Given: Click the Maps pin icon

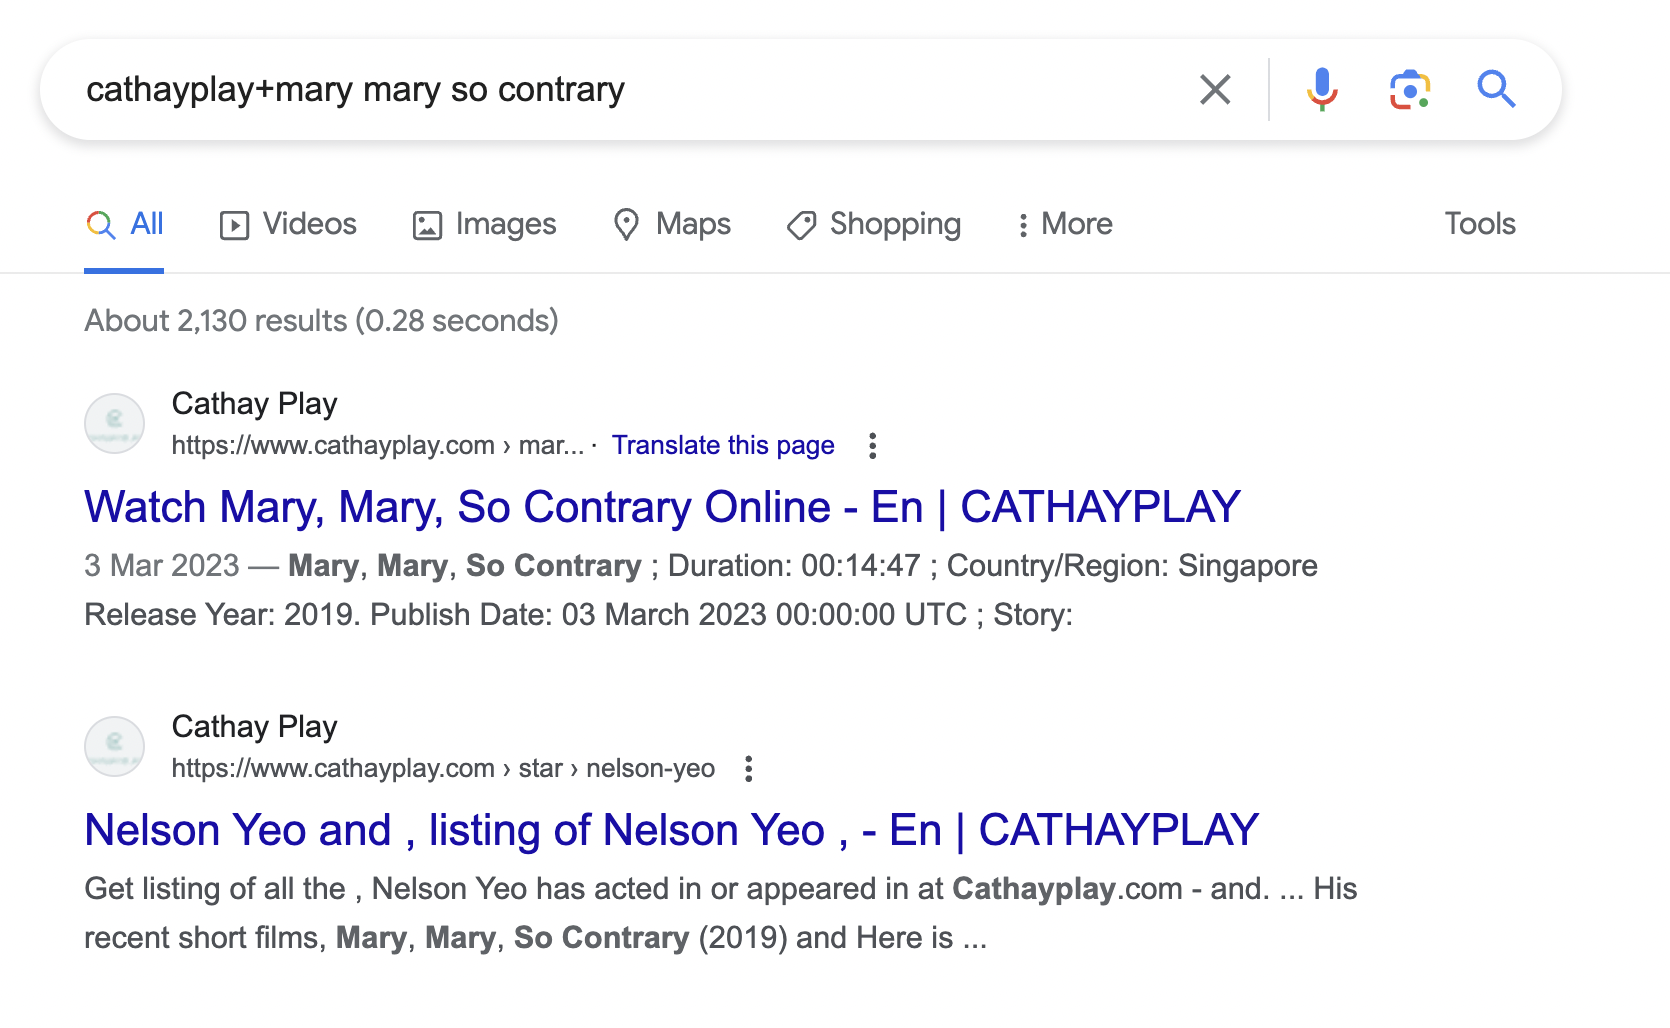Looking at the screenshot, I should pyautogui.click(x=627, y=225).
